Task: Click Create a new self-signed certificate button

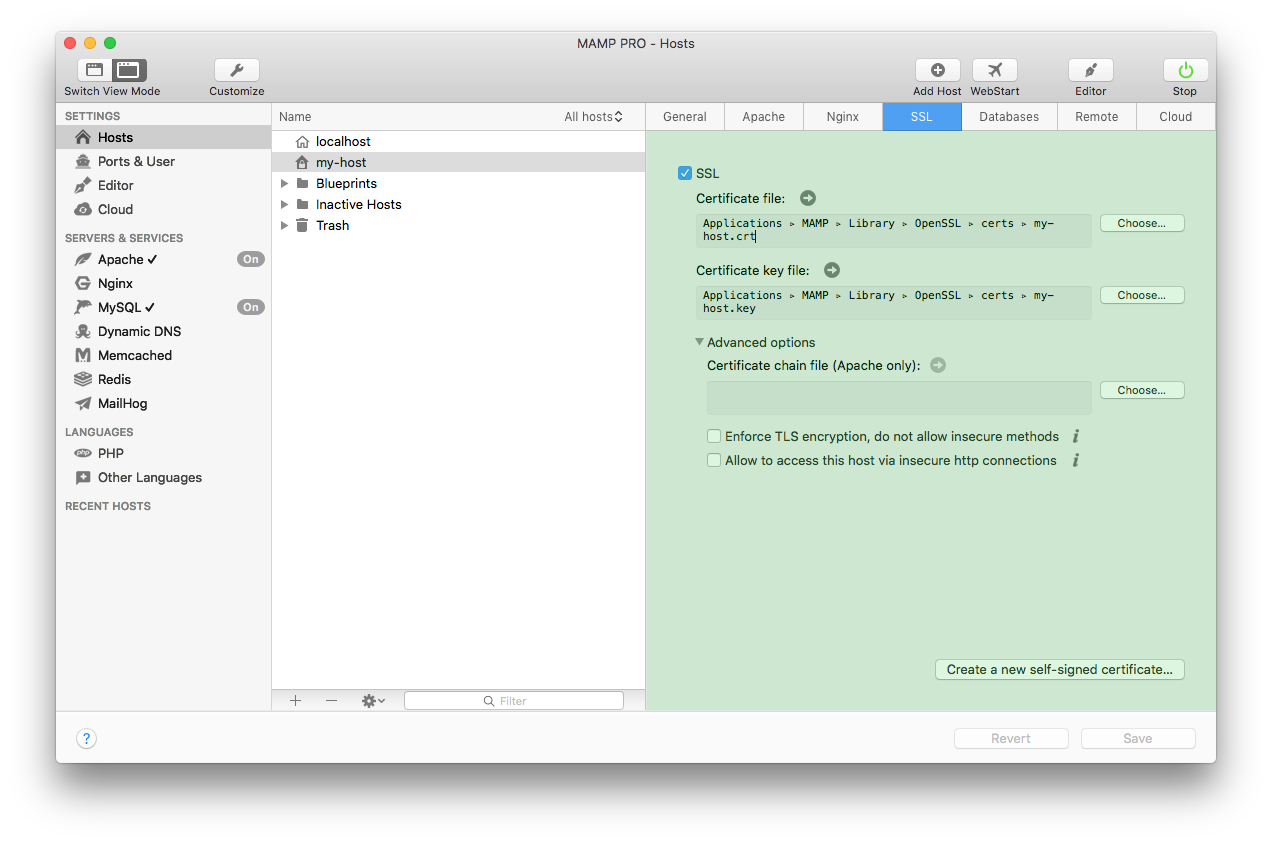Action: (x=1059, y=669)
